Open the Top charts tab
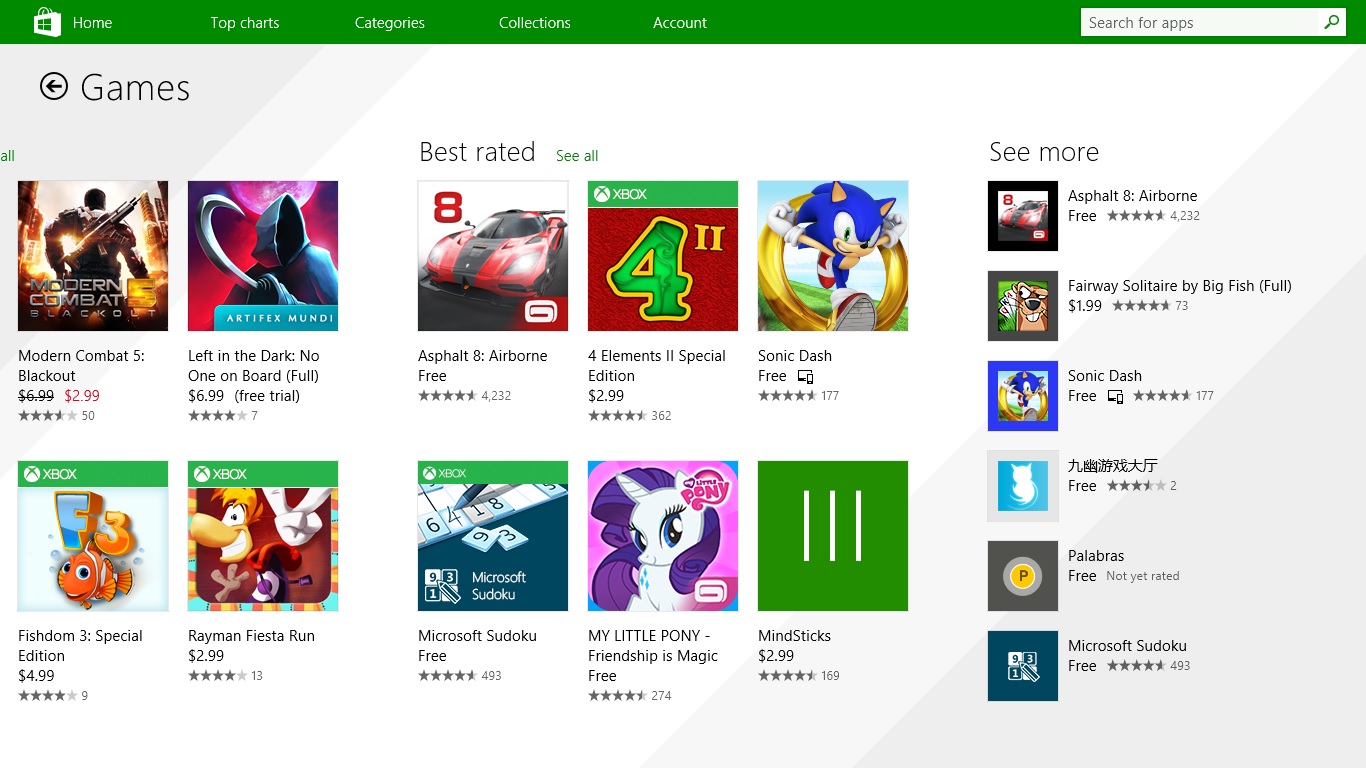The width and height of the screenshot is (1366, 768). point(245,22)
